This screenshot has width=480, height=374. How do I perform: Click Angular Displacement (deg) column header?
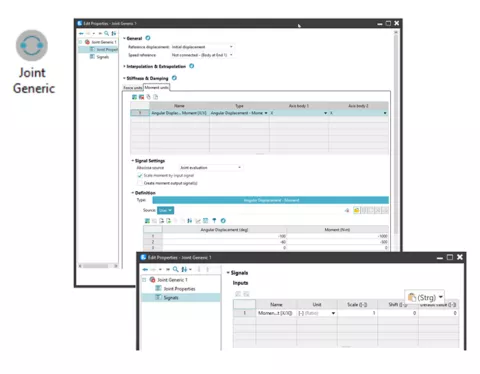click(224, 230)
